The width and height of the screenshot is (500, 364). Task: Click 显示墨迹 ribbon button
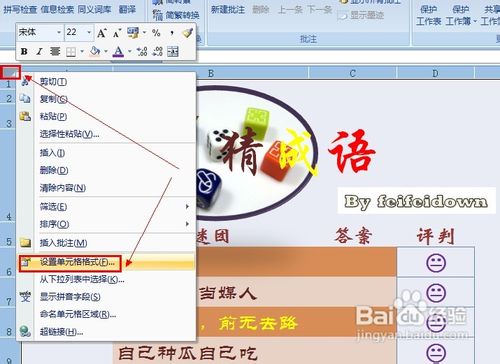tap(361, 15)
